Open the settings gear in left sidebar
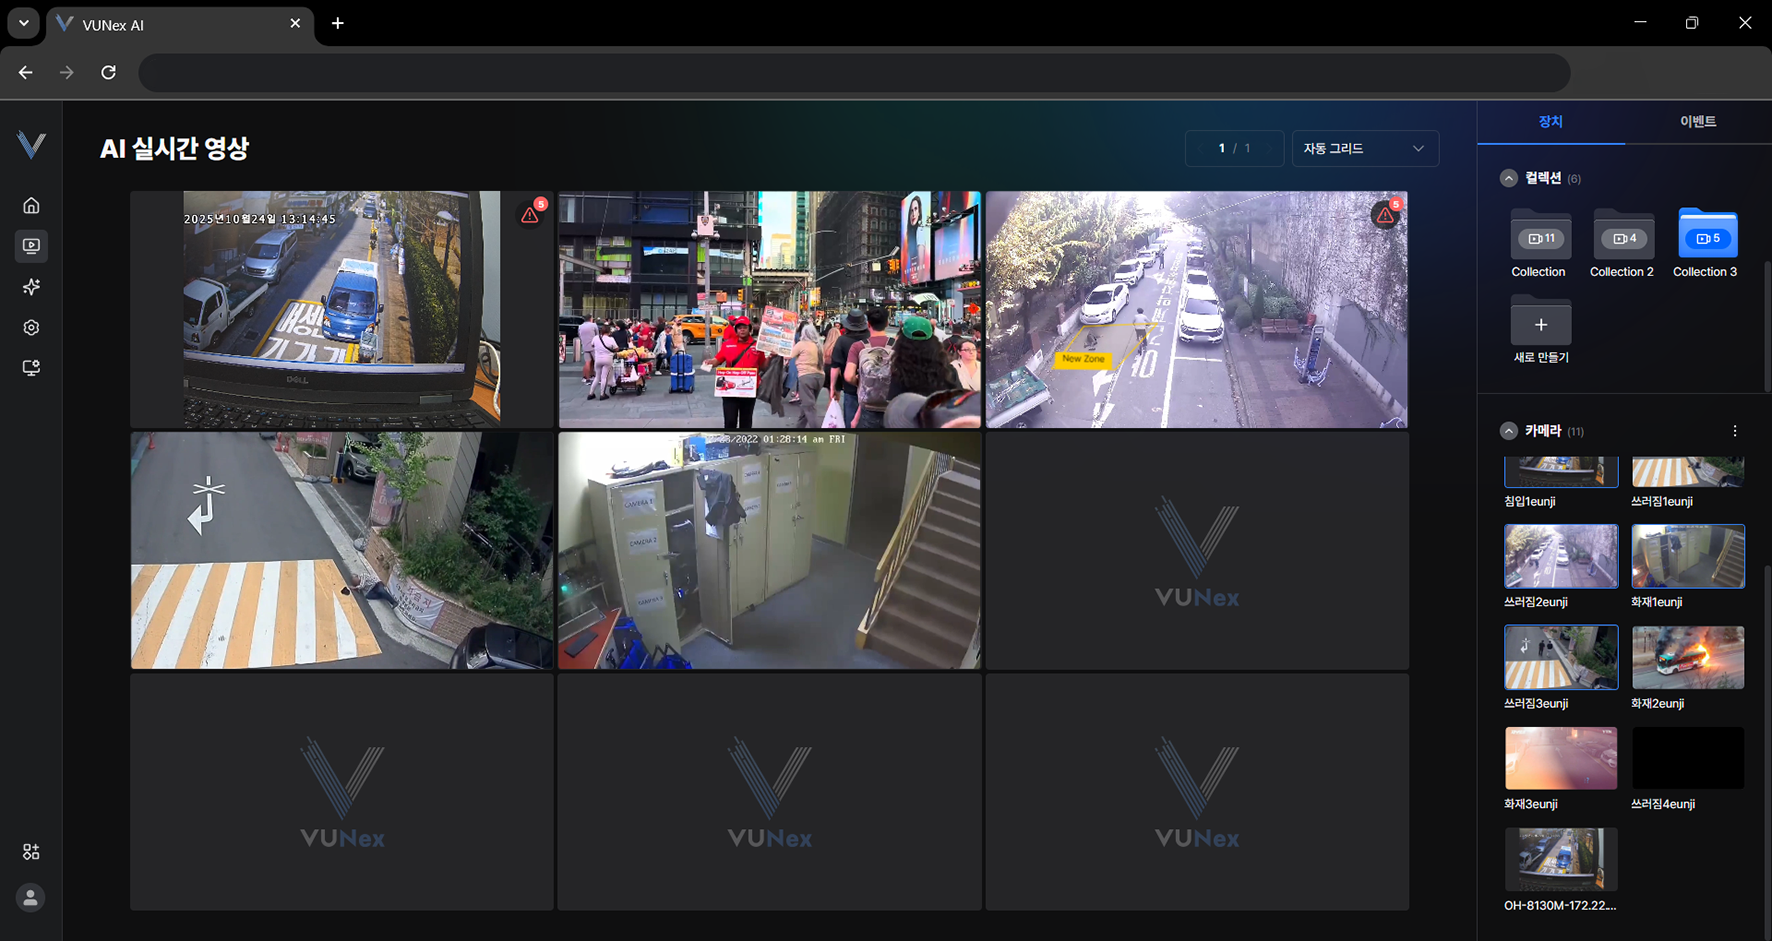The height and width of the screenshot is (941, 1772). (x=31, y=328)
